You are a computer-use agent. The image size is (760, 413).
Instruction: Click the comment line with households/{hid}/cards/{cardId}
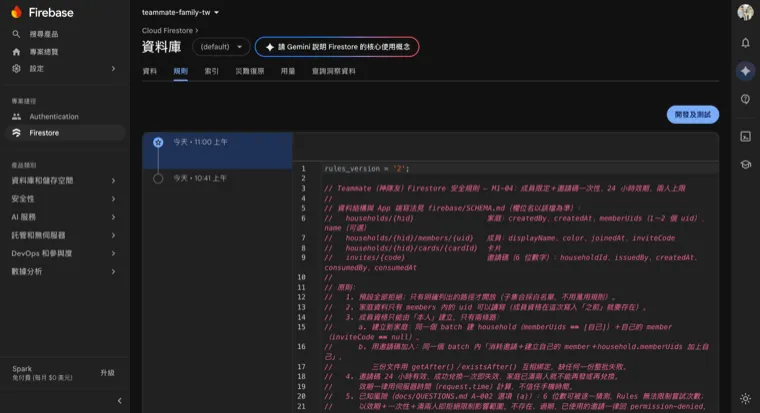click(412, 248)
